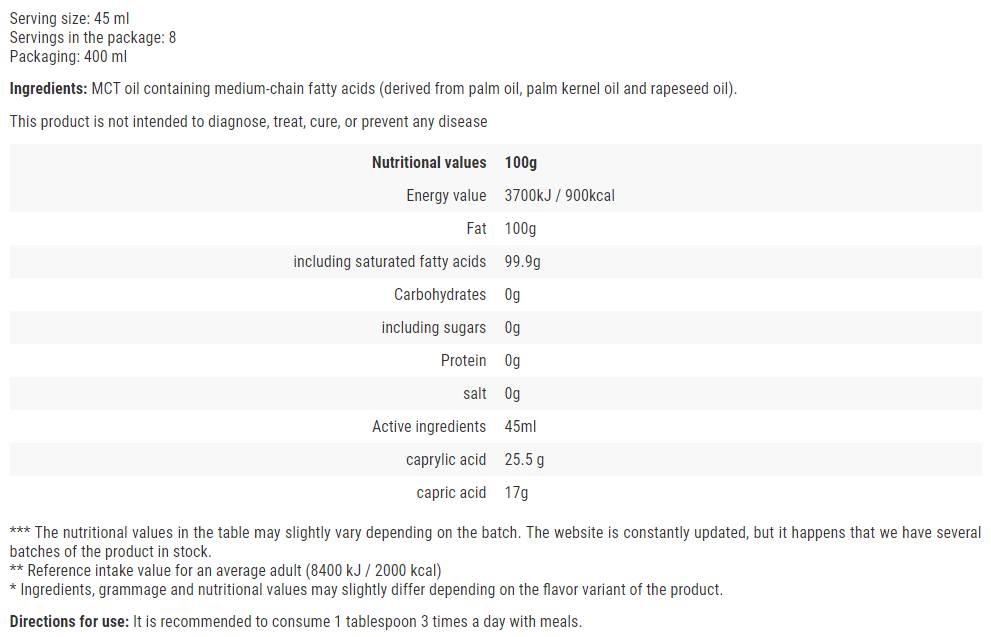Click the disease disclaimer sentence
The image size is (991, 637).
(248, 122)
